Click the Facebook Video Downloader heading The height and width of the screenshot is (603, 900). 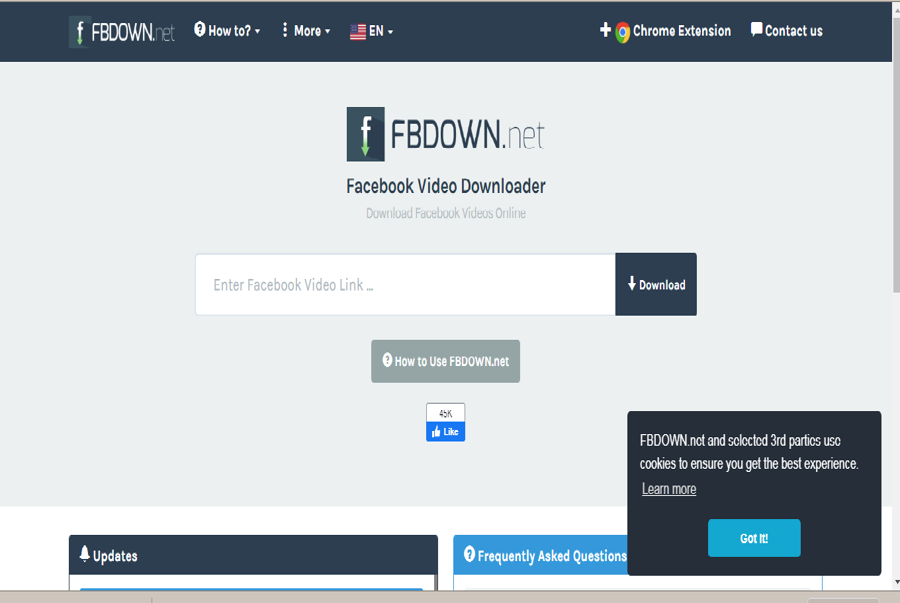click(x=445, y=186)
